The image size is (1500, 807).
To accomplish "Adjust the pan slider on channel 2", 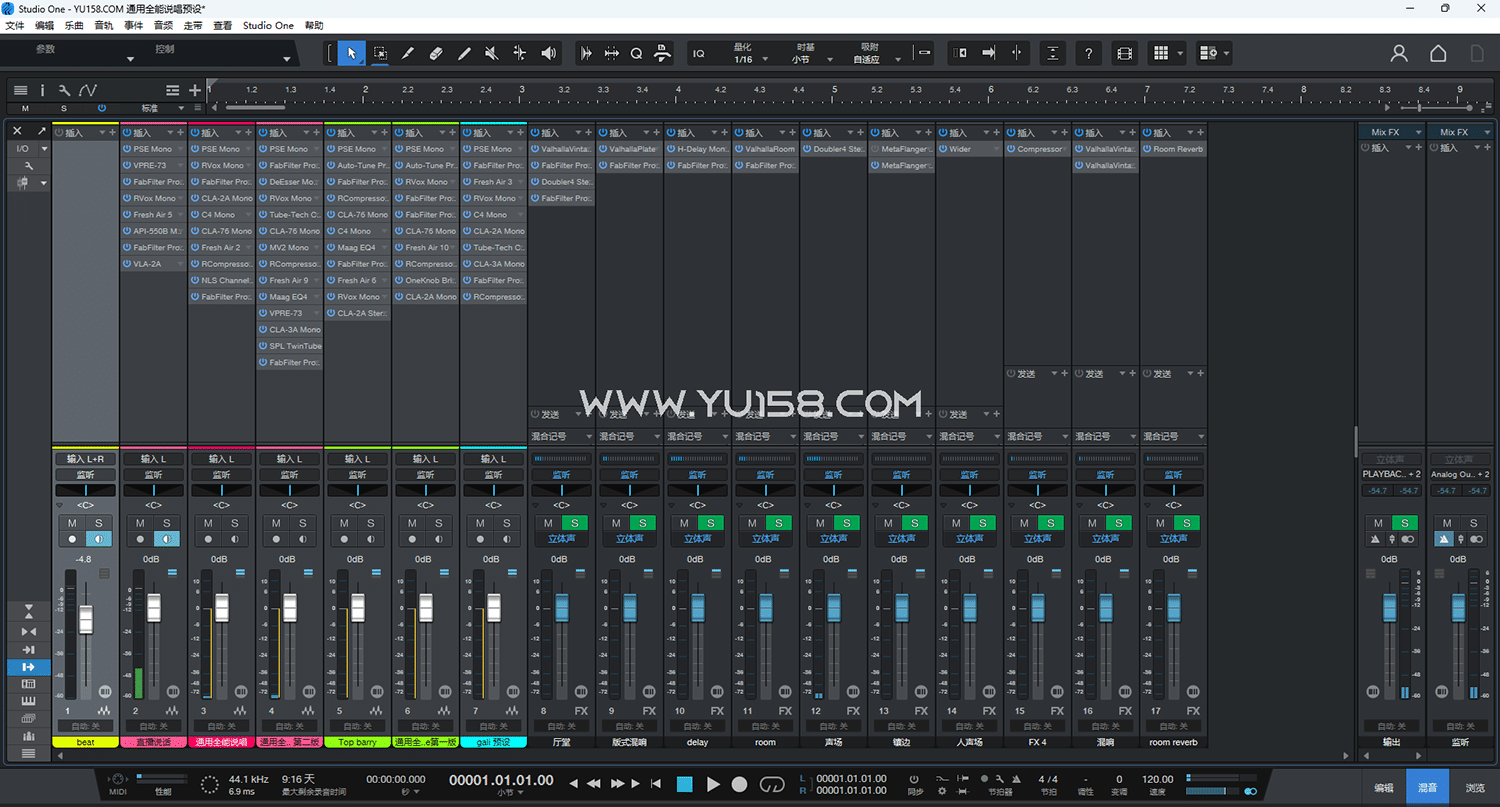I will (x=153, y=491).
